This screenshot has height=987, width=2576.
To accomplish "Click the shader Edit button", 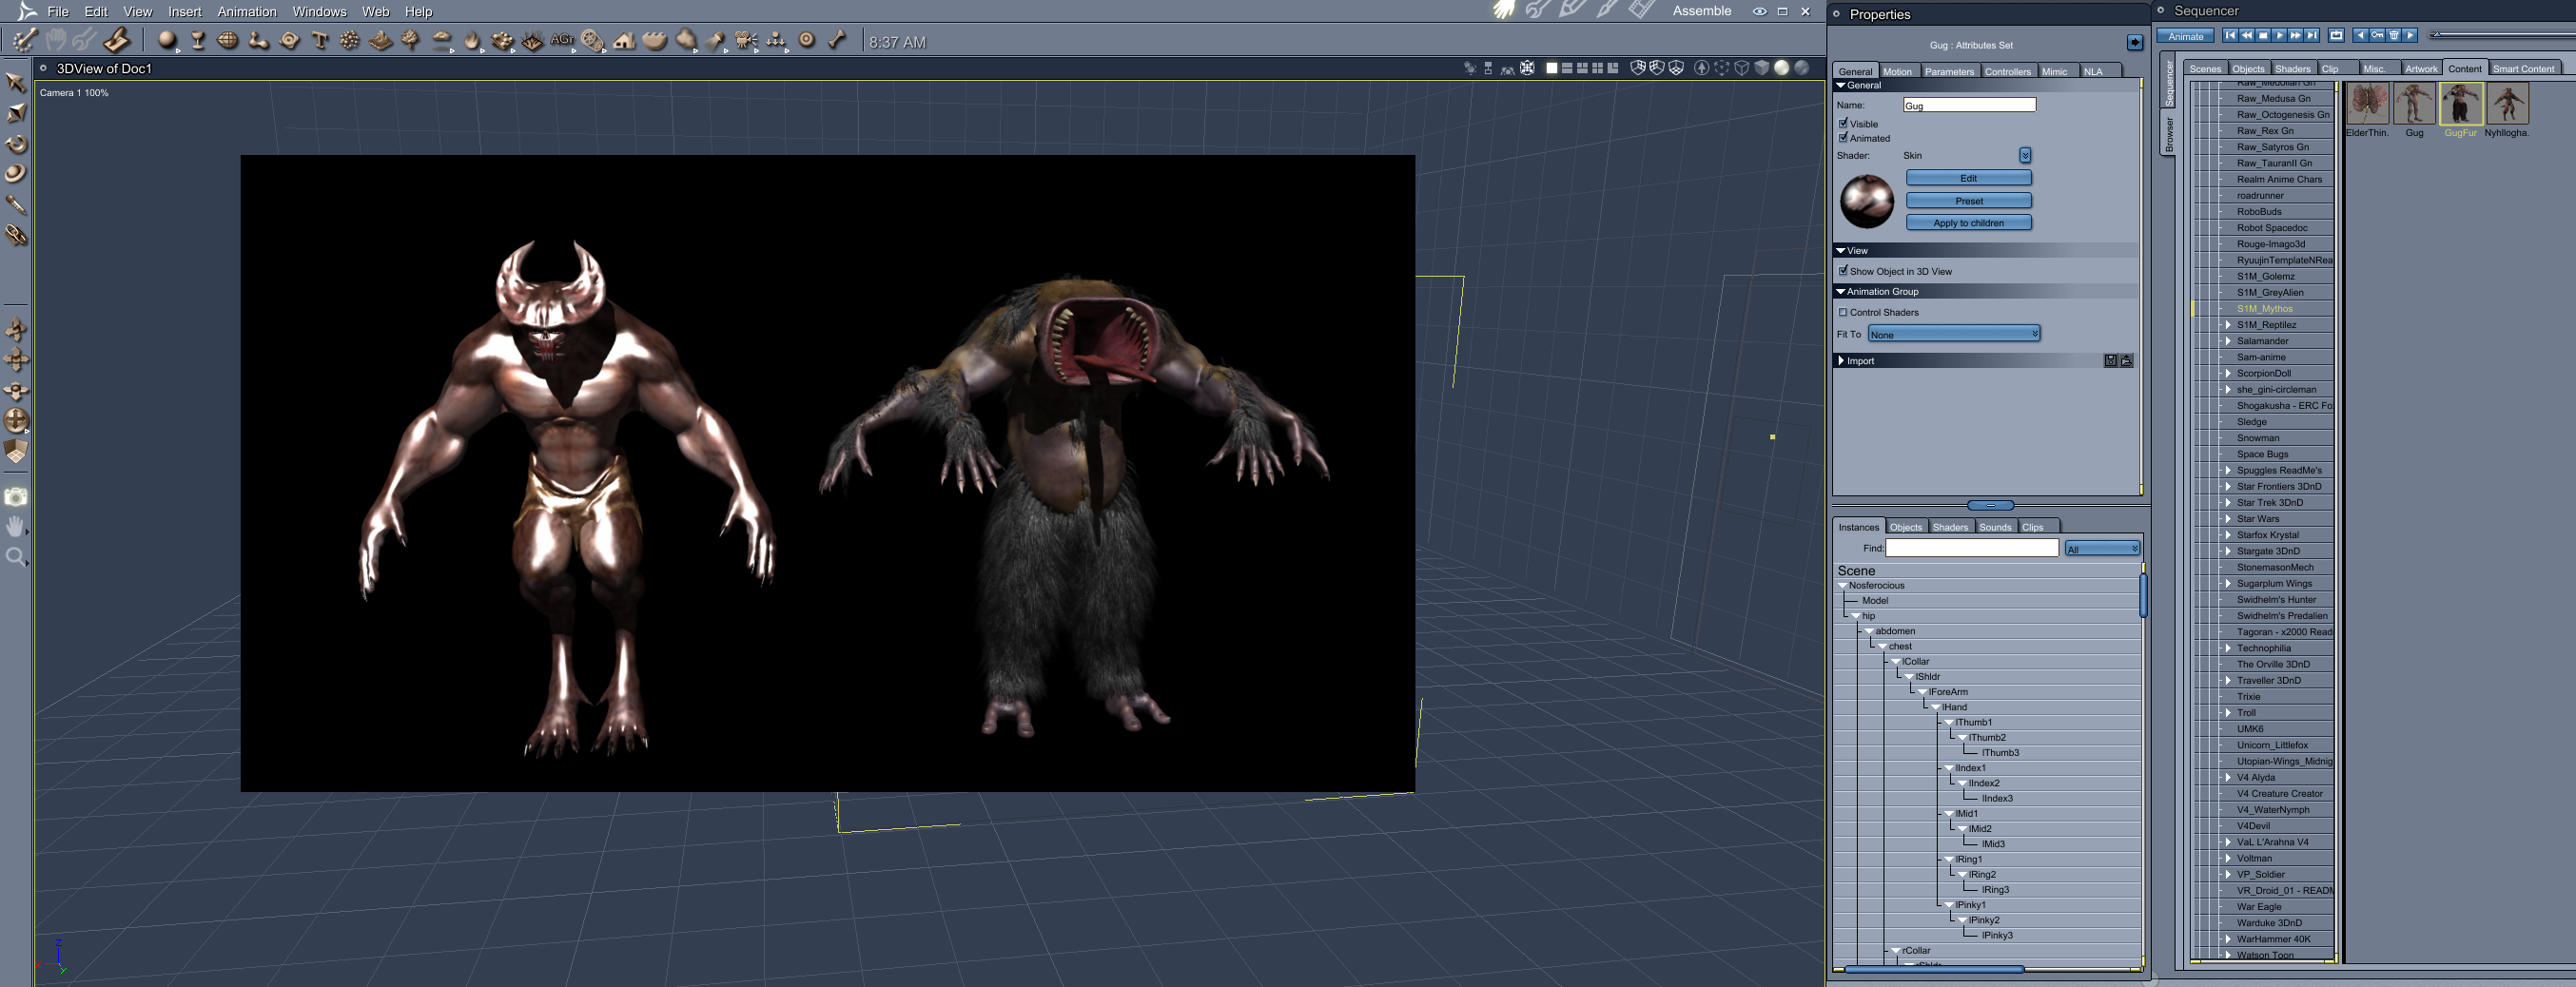I will (x=1968, y=178).
